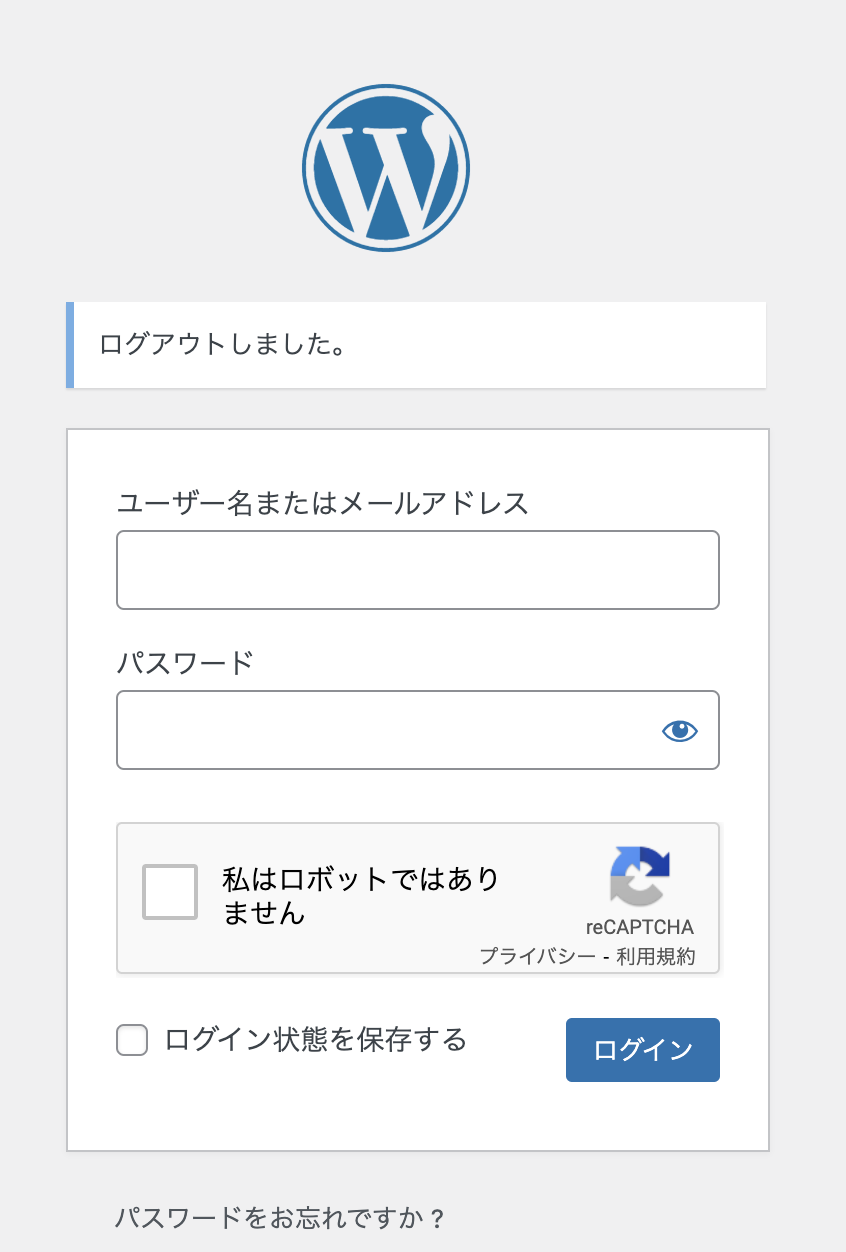Click the blue stripe on the logout notice
Image resolution: width=846 pixels, height=1252 pixels.
point(70,345)
